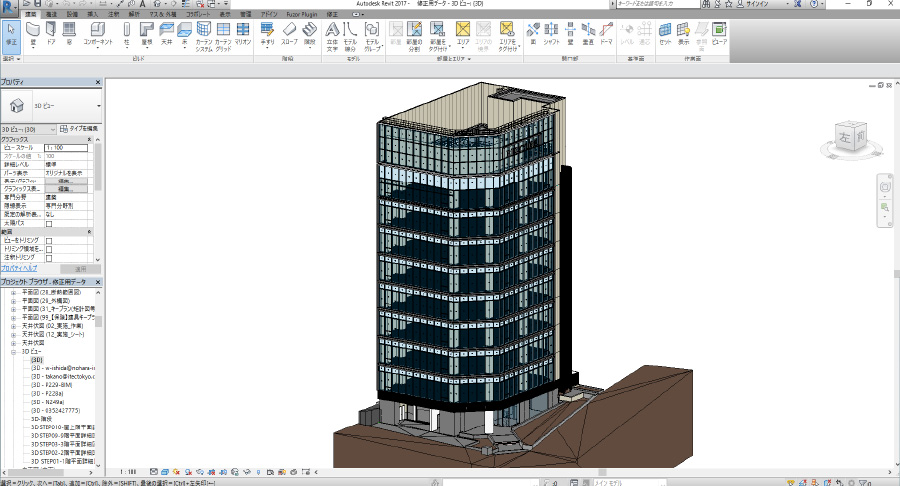Click the view scale 1:100 status control
This screenshot has height=486, width=900.
(129, 472)
